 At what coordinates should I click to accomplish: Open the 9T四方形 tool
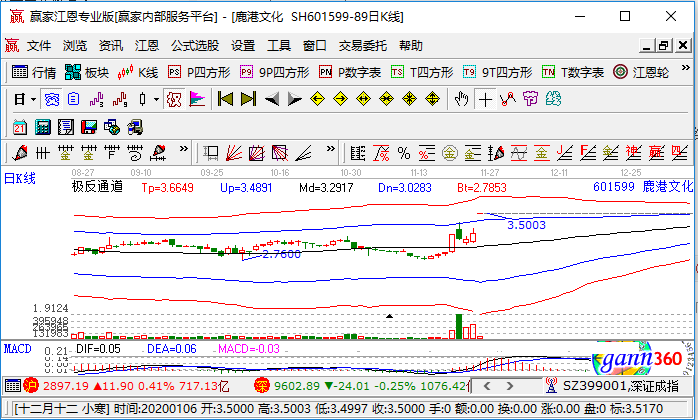(x=498, y=72)
